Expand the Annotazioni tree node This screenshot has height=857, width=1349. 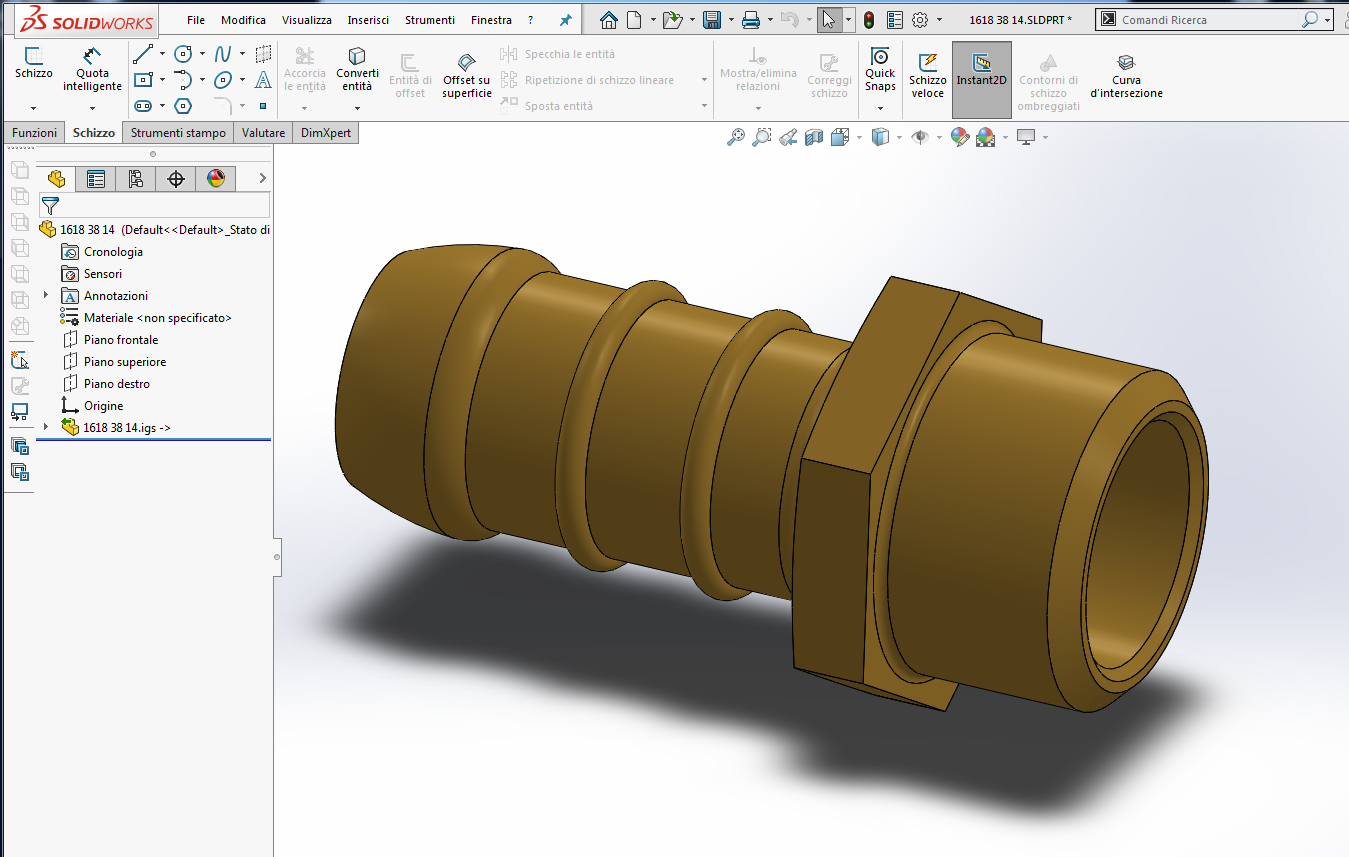point(45,295)
